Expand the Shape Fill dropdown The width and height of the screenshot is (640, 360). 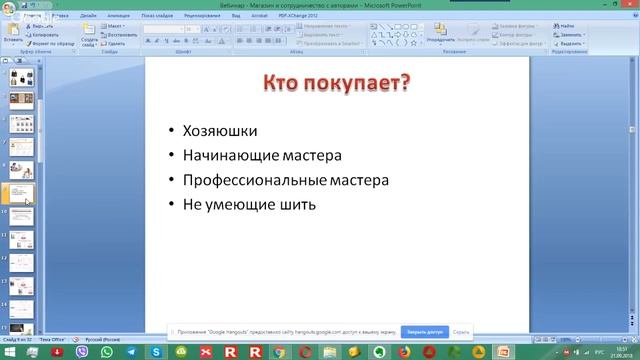[x=516, y=26]
